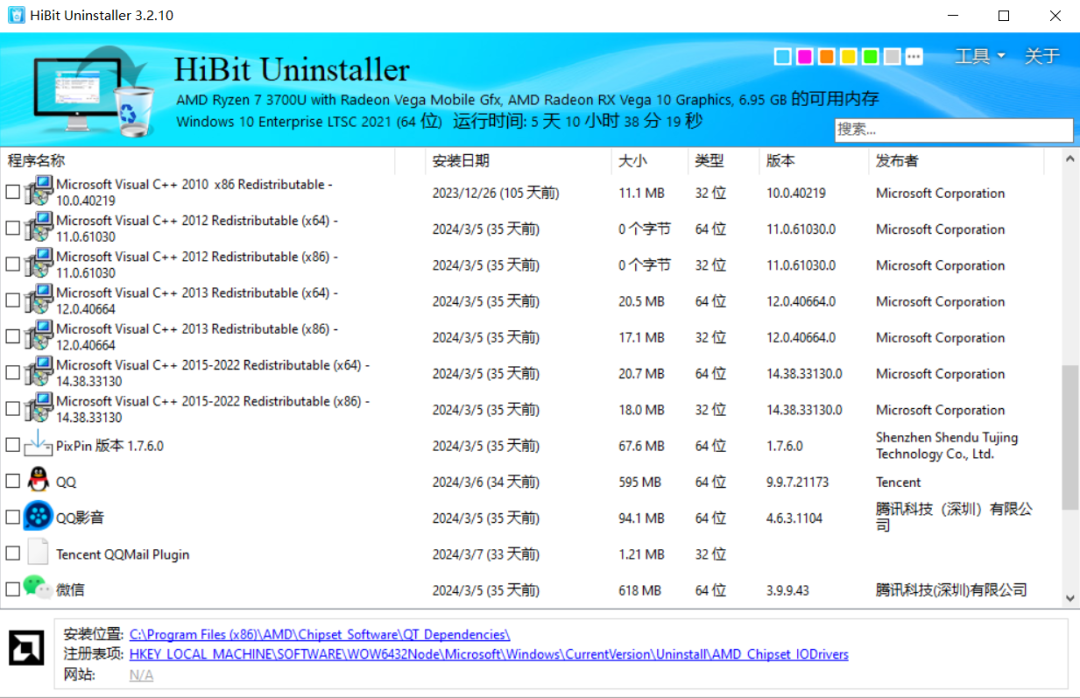
Task: Select the QQ application icon
Action: point(36,481)
